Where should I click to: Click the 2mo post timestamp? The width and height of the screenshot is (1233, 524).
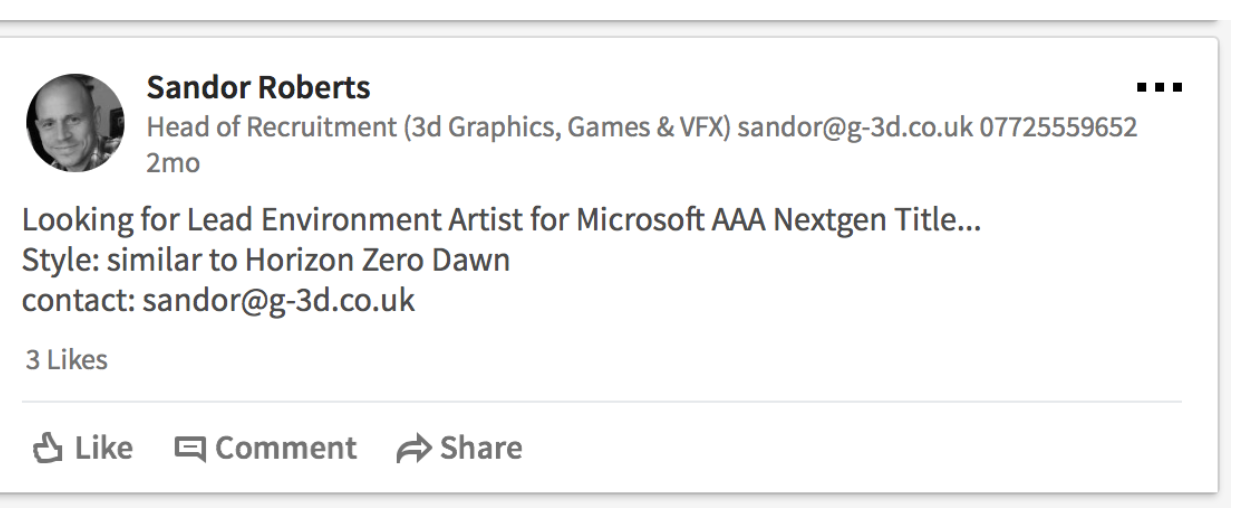[x=172, y=164]
